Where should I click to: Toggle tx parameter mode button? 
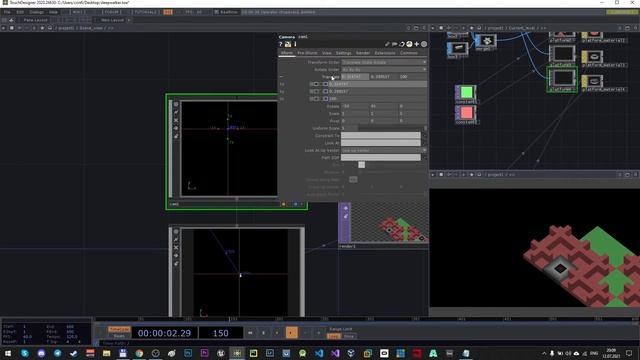326,84
